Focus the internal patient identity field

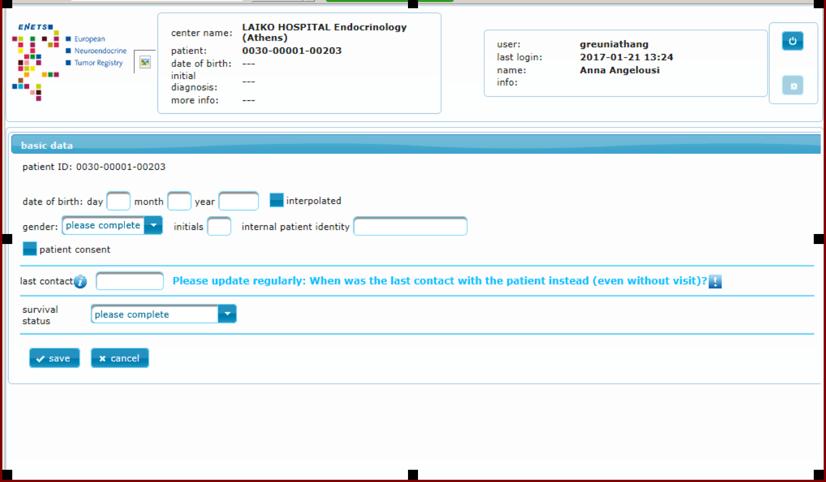(x=410, y=227)
